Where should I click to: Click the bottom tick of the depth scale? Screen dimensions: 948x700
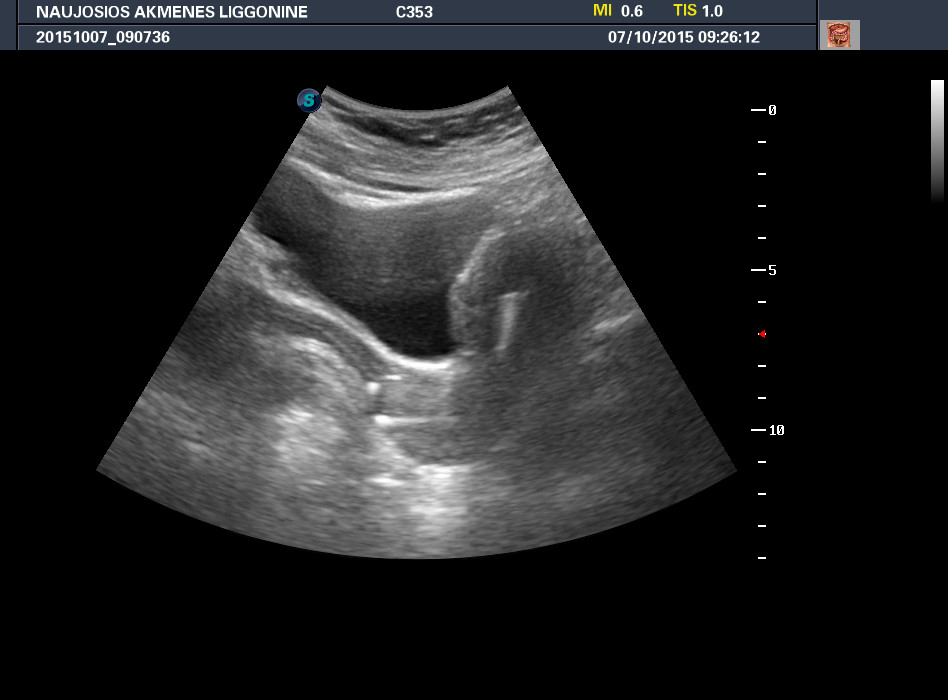(762, 558)
